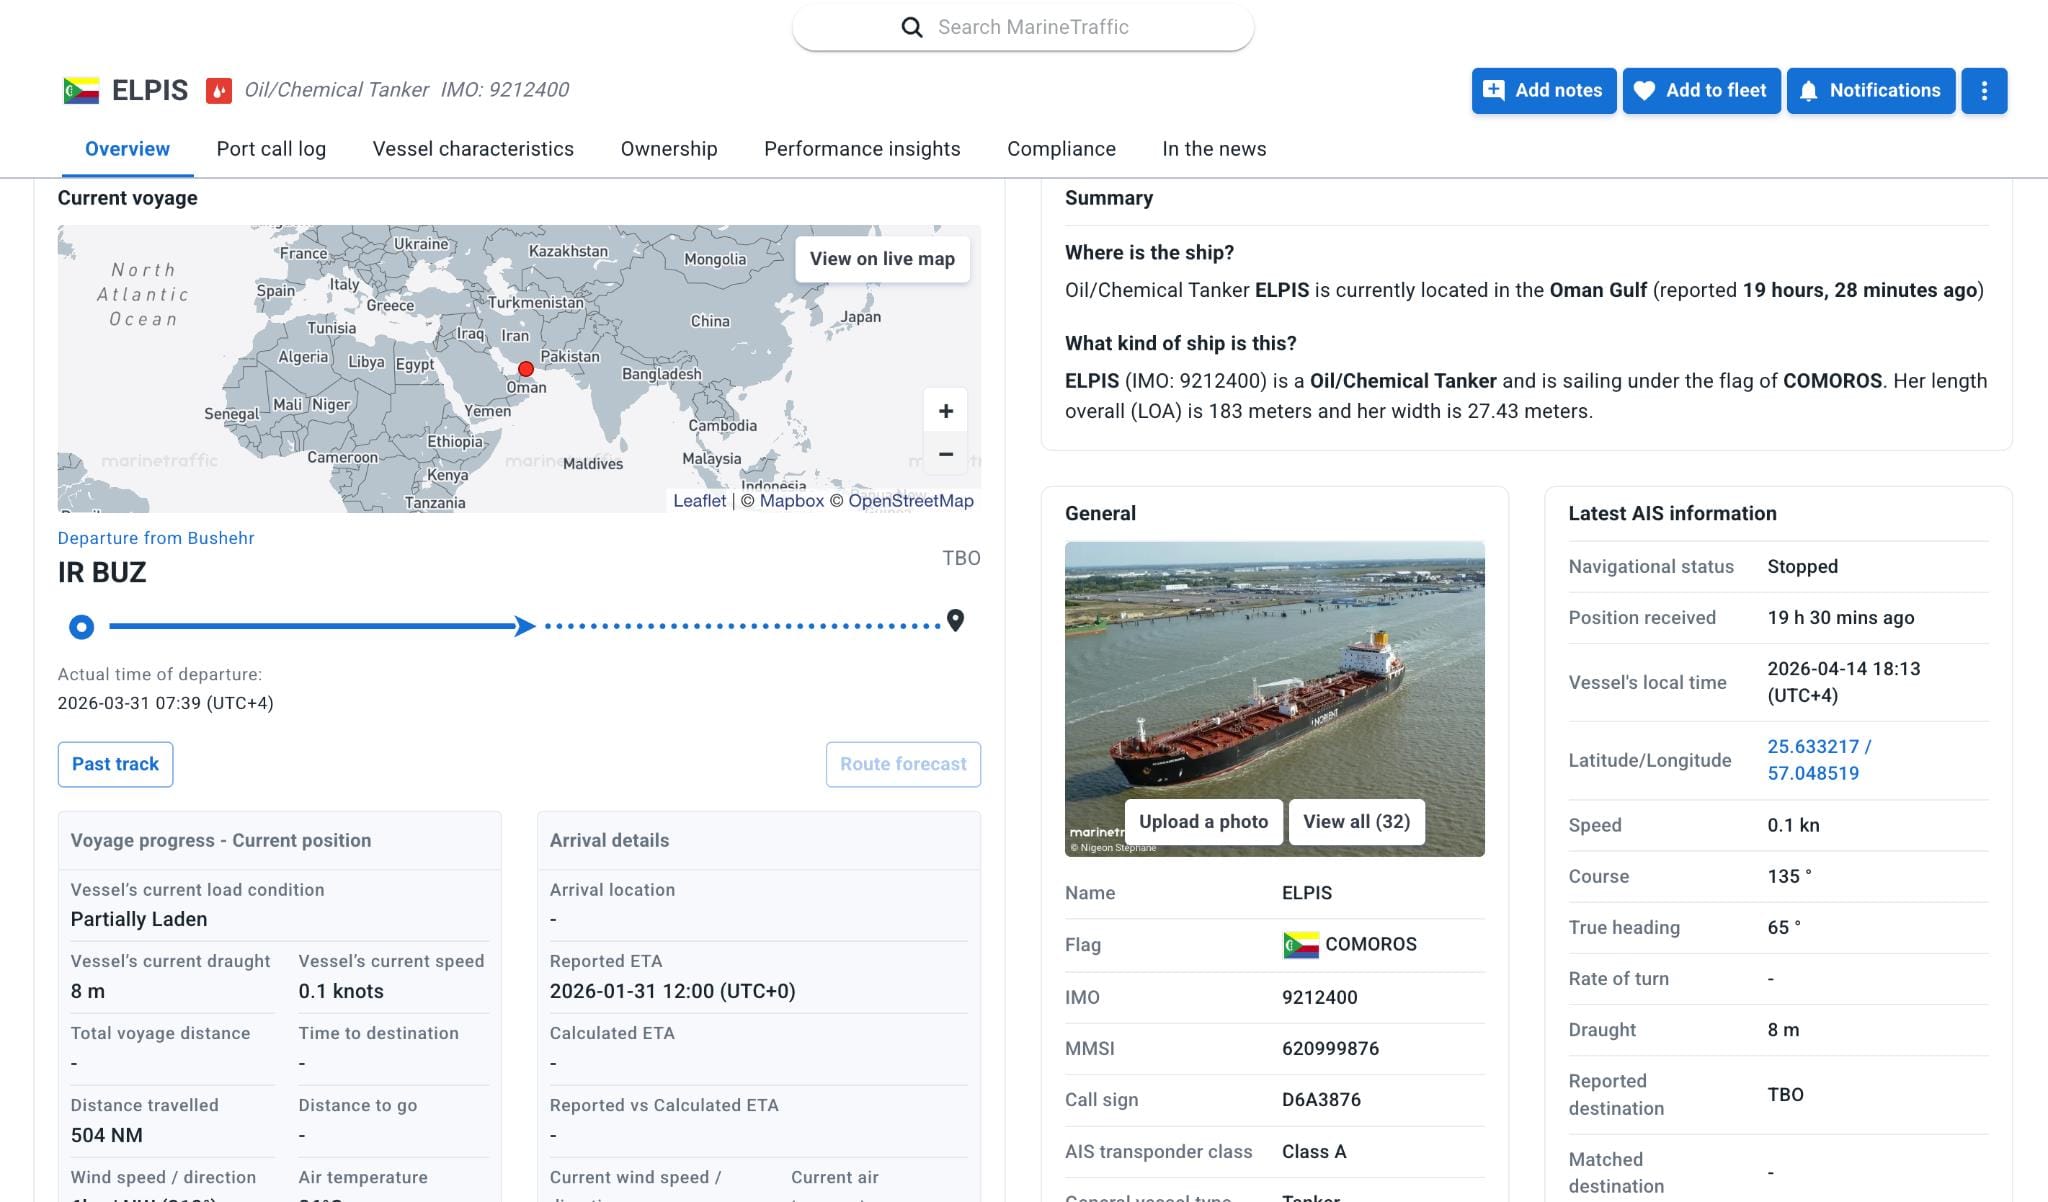Open the latitude/longitude coordinates link
This screenshot has width=2048, height=1202.
1818,760
